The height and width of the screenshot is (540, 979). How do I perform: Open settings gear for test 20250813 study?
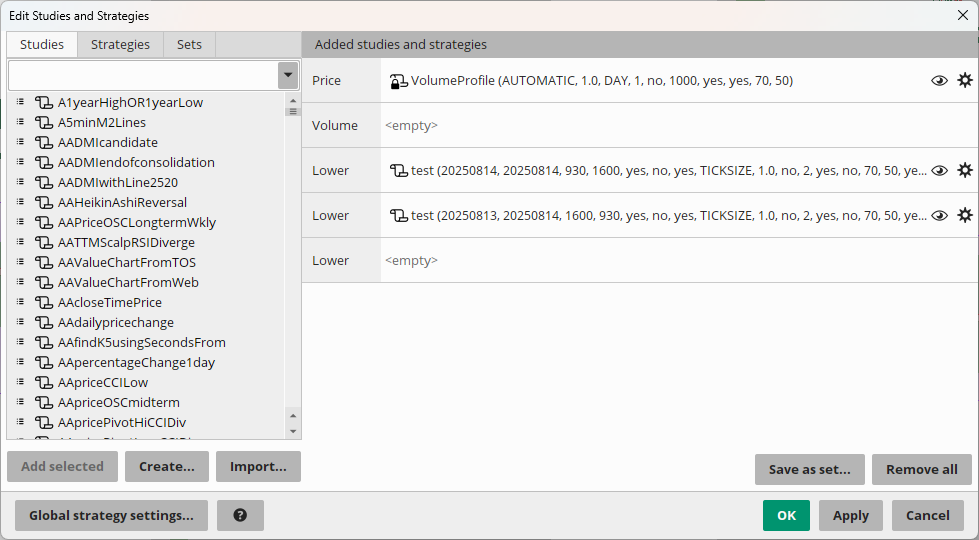point(964,216)
